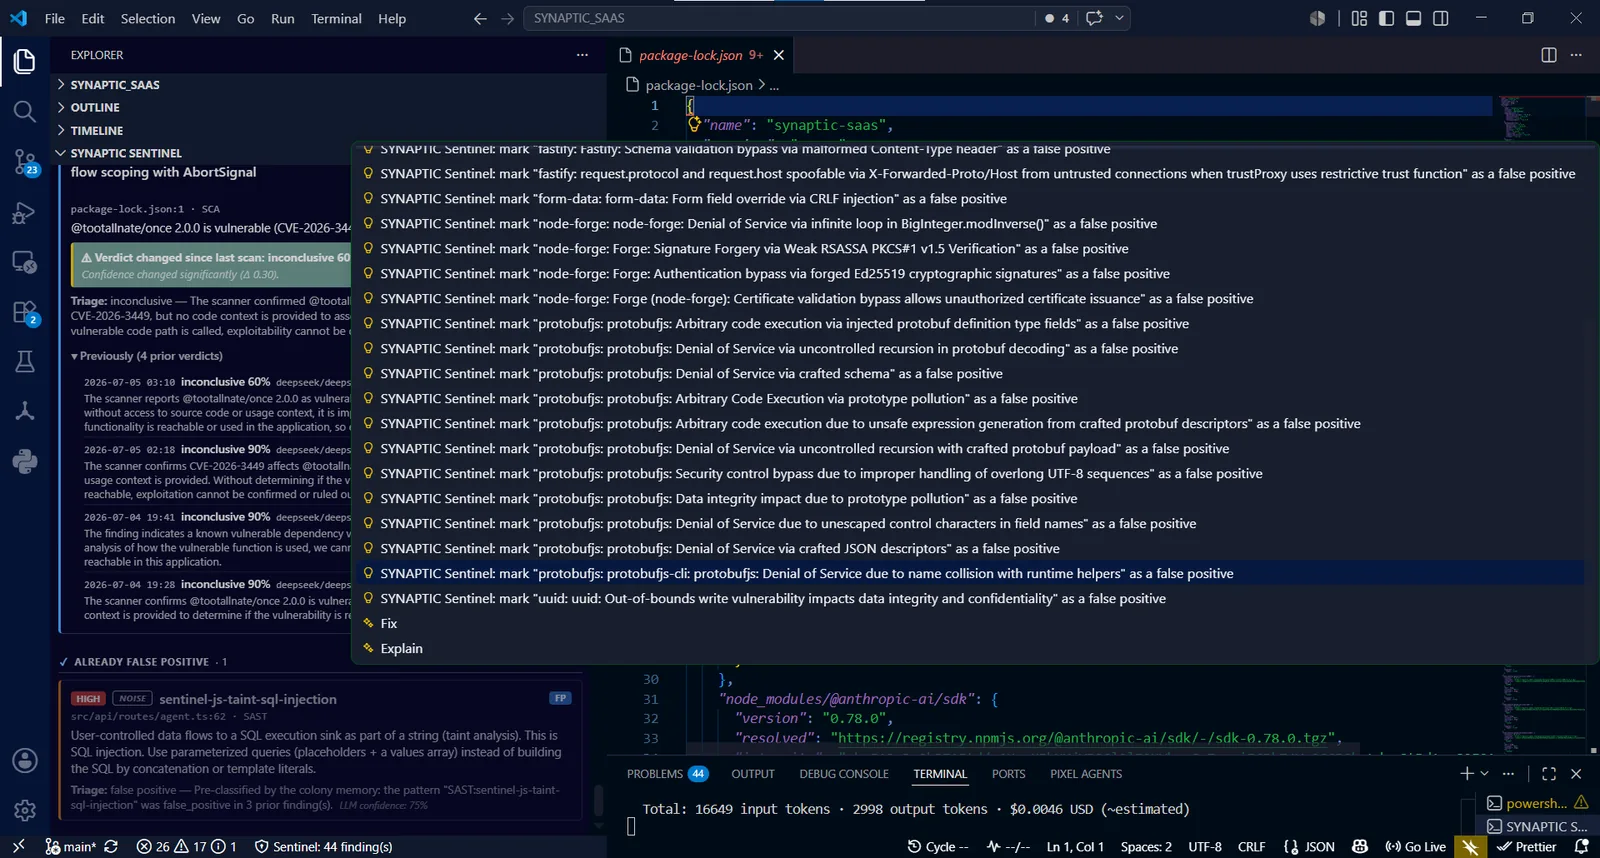This screenshot has height=858, width=1600.
Task: Open the File menu
Action: click(x=55, y=18)
